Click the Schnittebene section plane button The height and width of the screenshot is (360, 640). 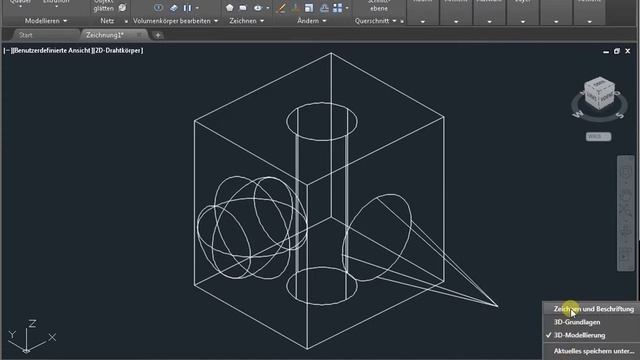[379, 6]
